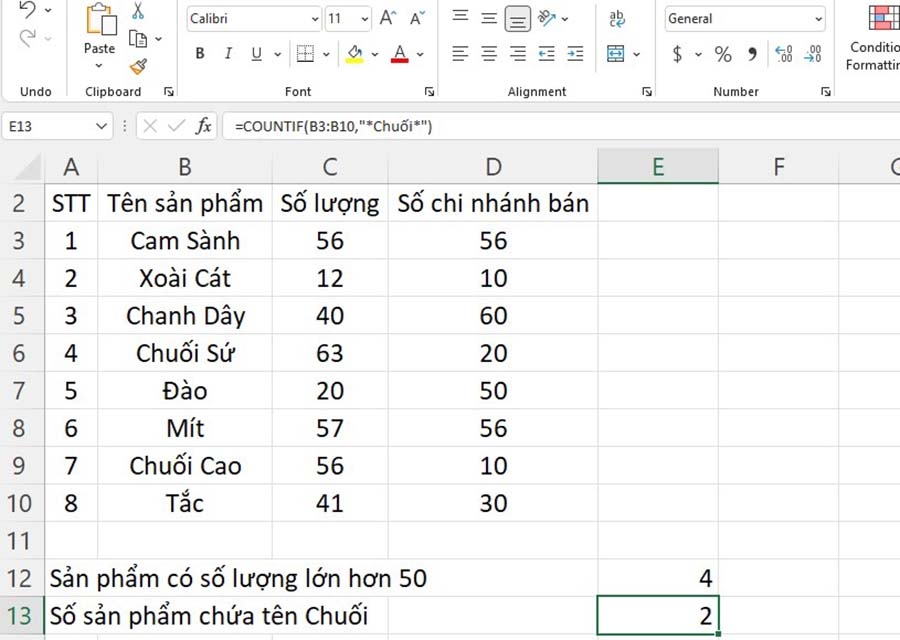Click the Redo arrow icon

(x=27, y=38)
